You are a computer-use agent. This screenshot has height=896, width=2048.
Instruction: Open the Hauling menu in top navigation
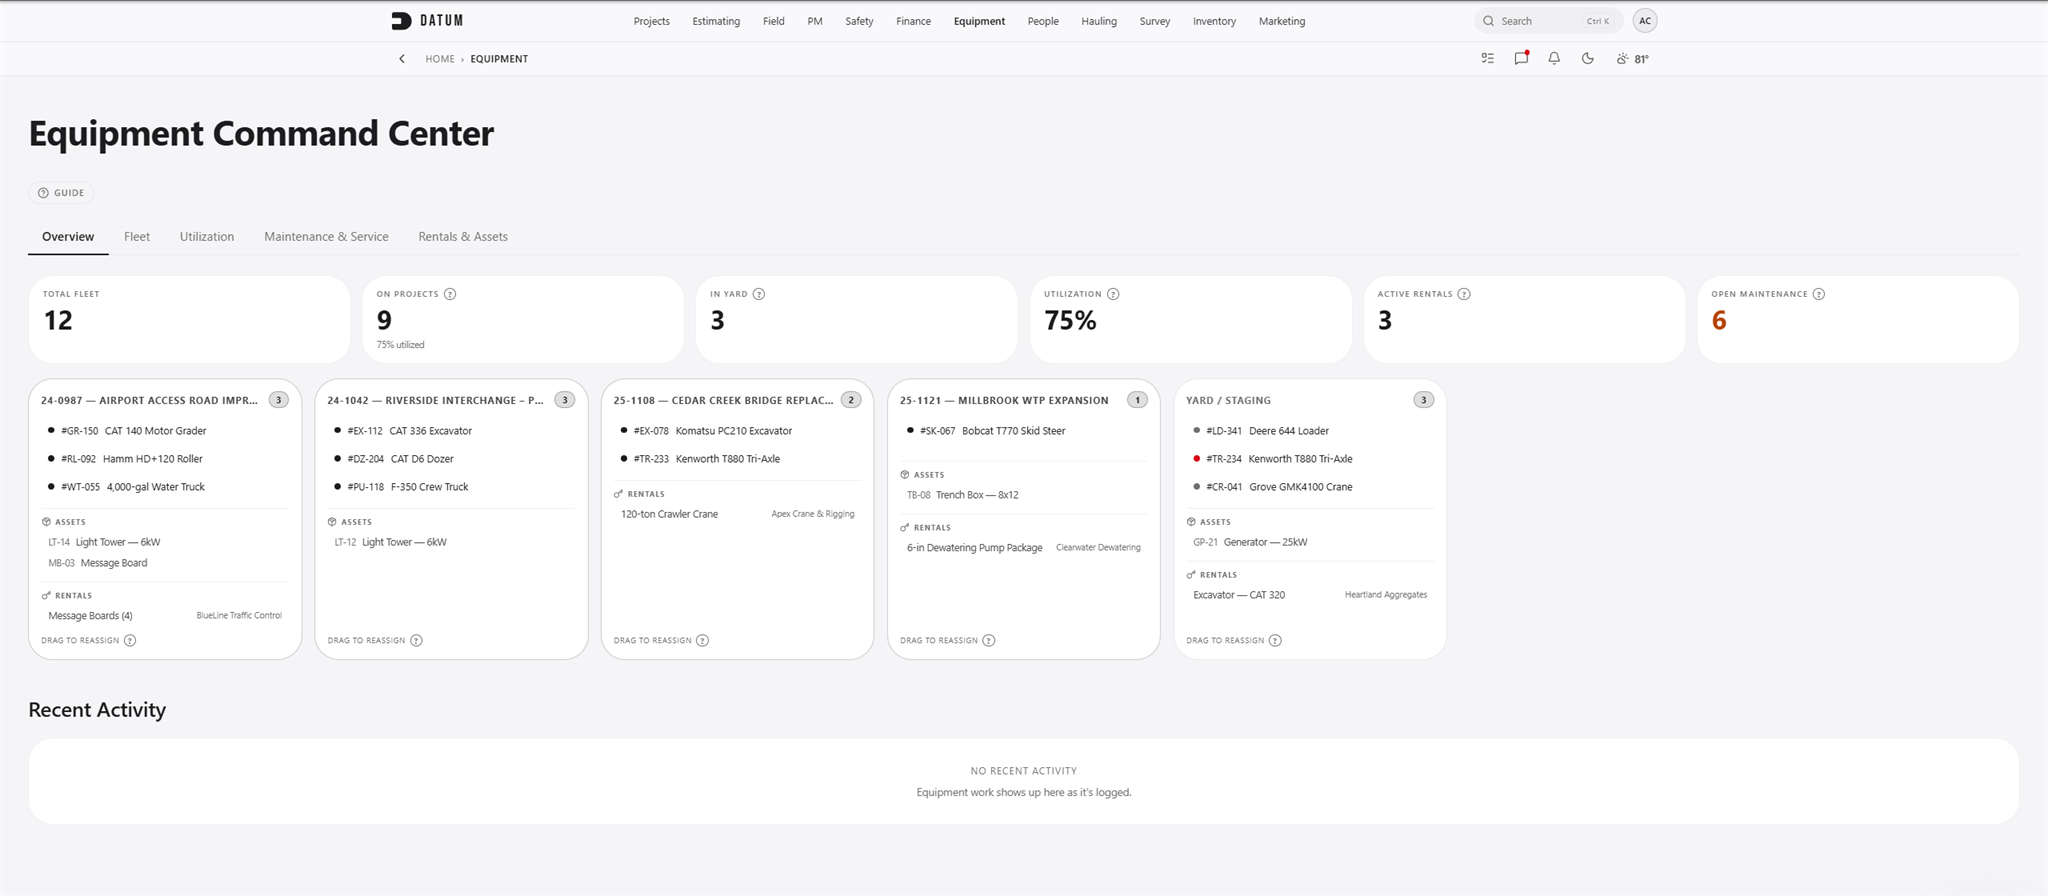(x=1099, y=21)
